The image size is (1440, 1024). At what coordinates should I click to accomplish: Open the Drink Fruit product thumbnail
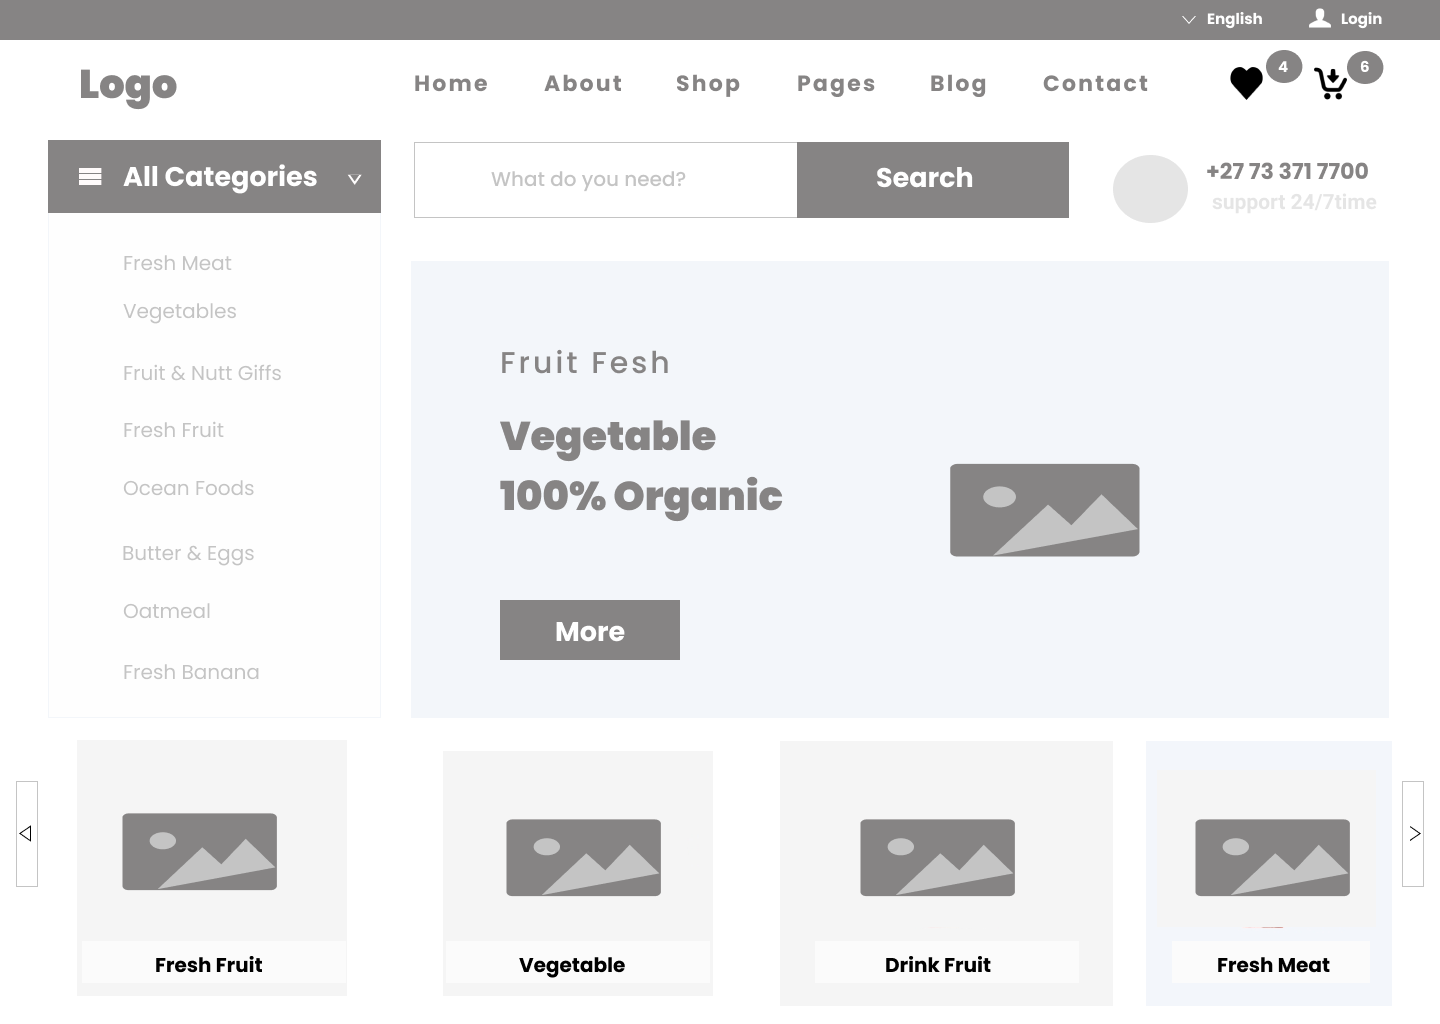938,858
